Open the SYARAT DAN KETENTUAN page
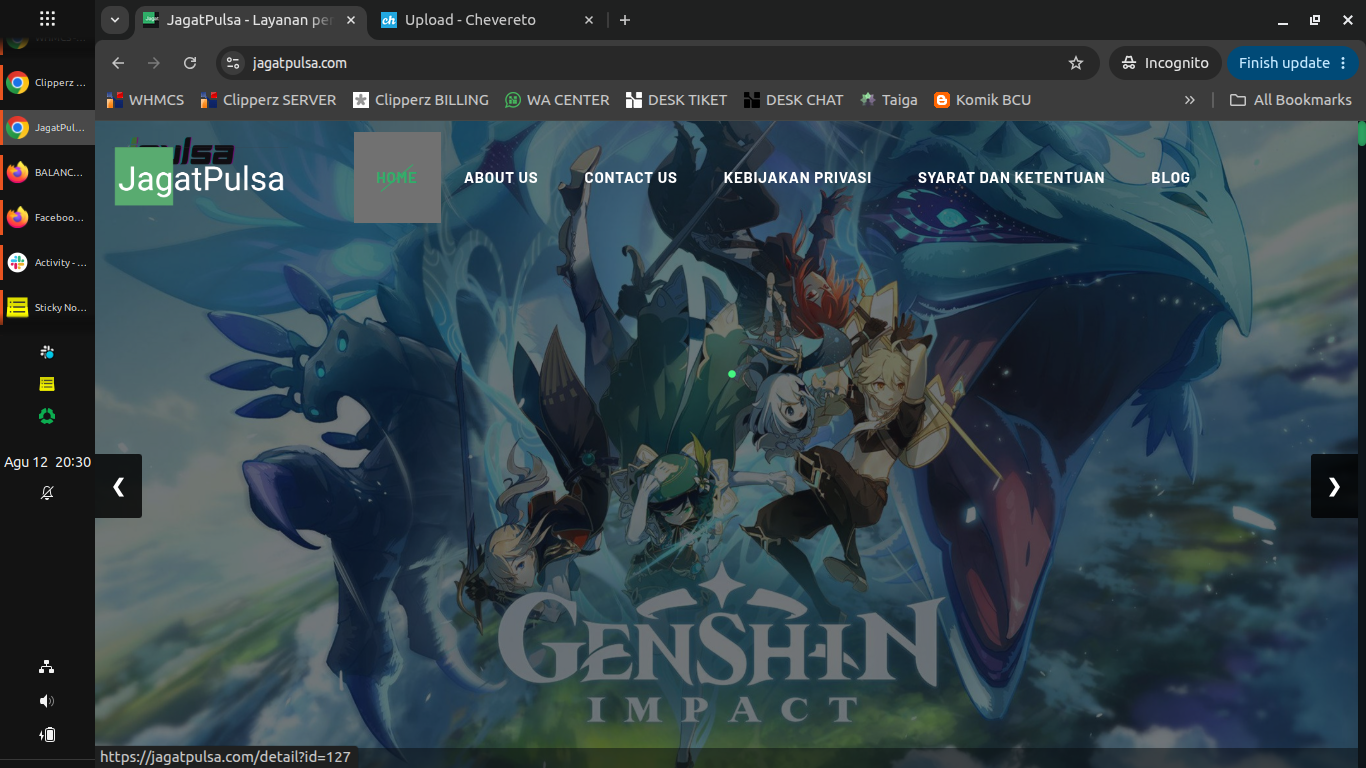Image resolution: width=1366 pixels, height=768 pixels. tap(1011, 178)
